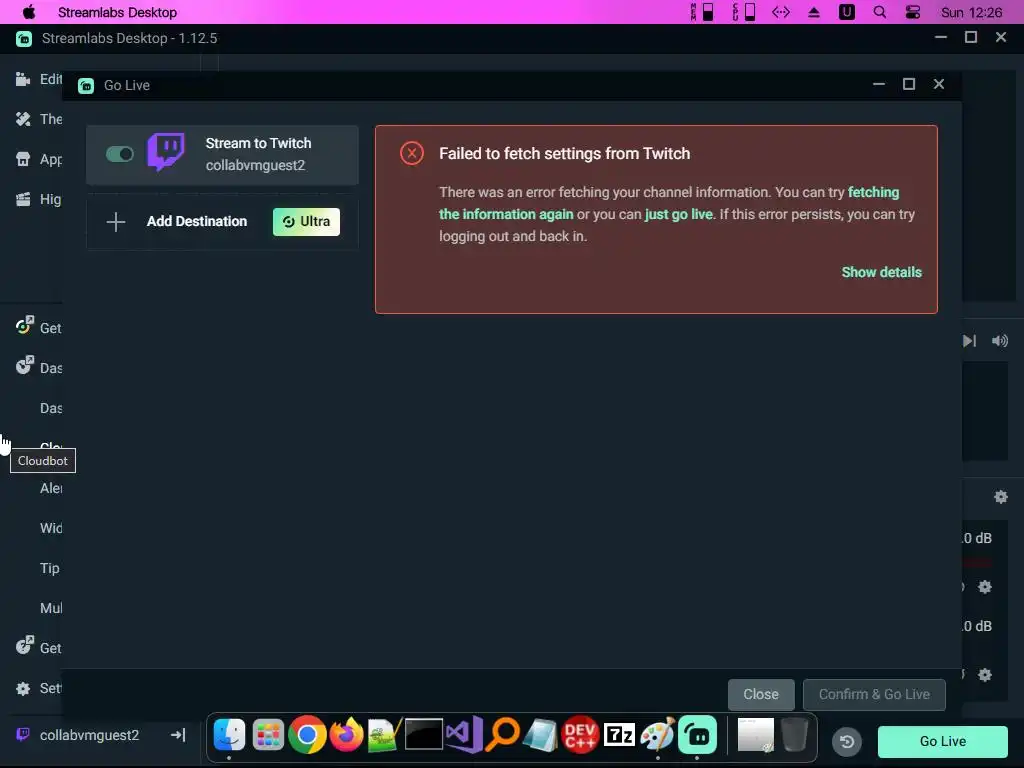1024x768 pixels.
Task: Click the Twitch account icon next to collabvmguest2
Action: [23, 735]
